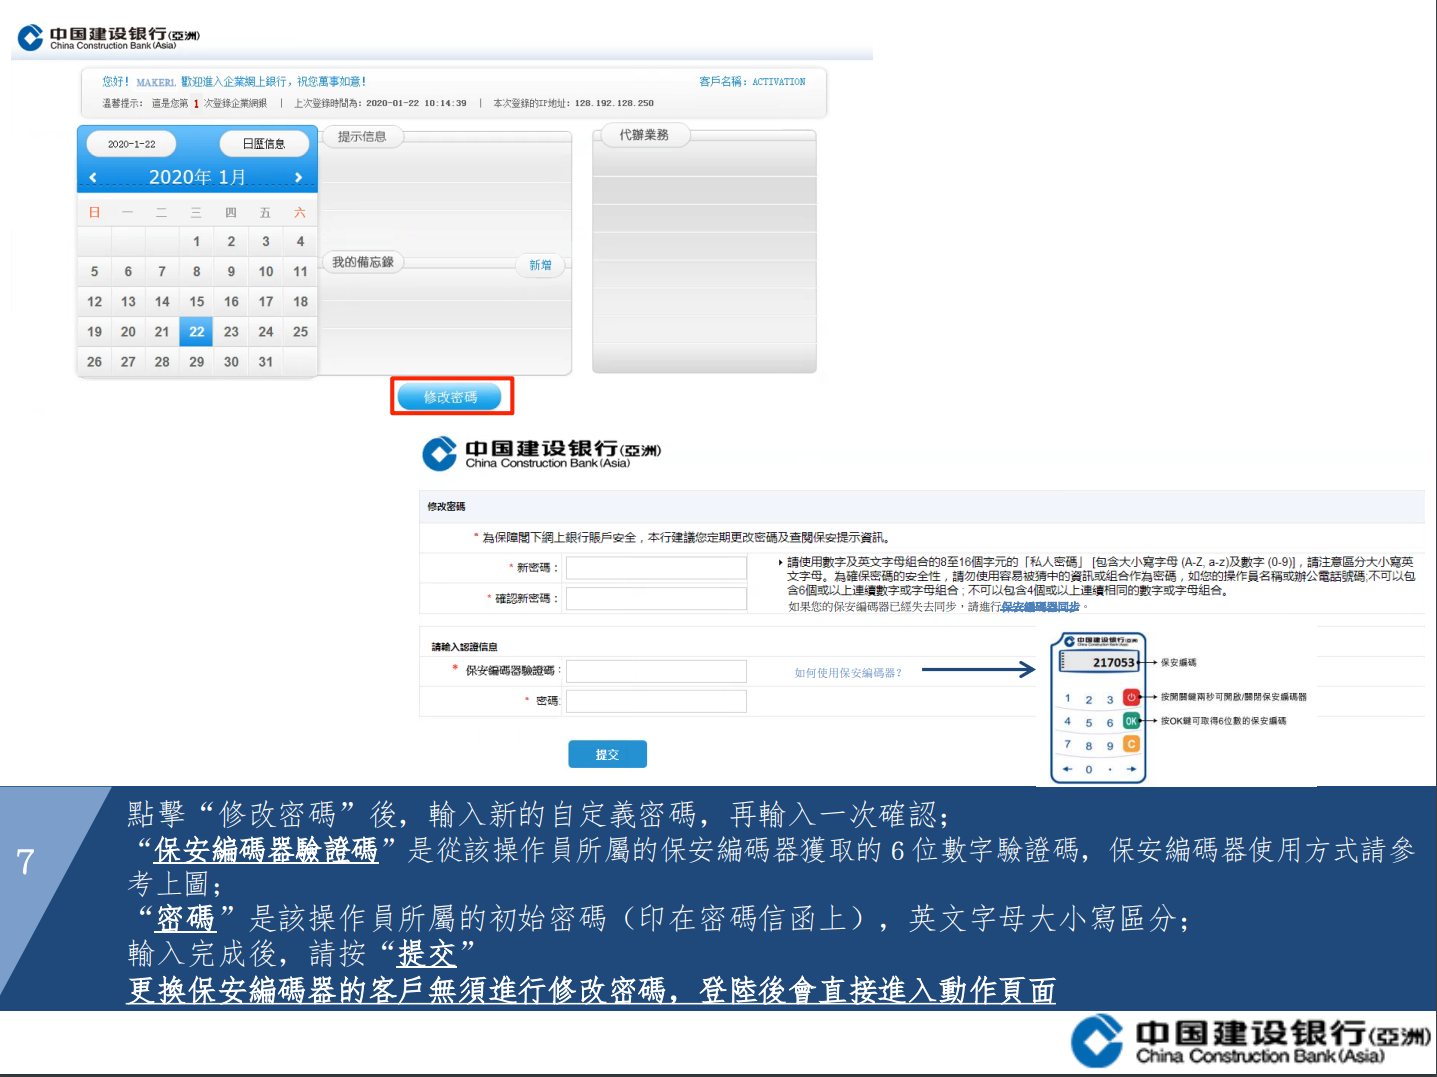The image size is (1437, 1077).
Task: Click login IP 128.192.128.250 text
Action: point(614,103)
